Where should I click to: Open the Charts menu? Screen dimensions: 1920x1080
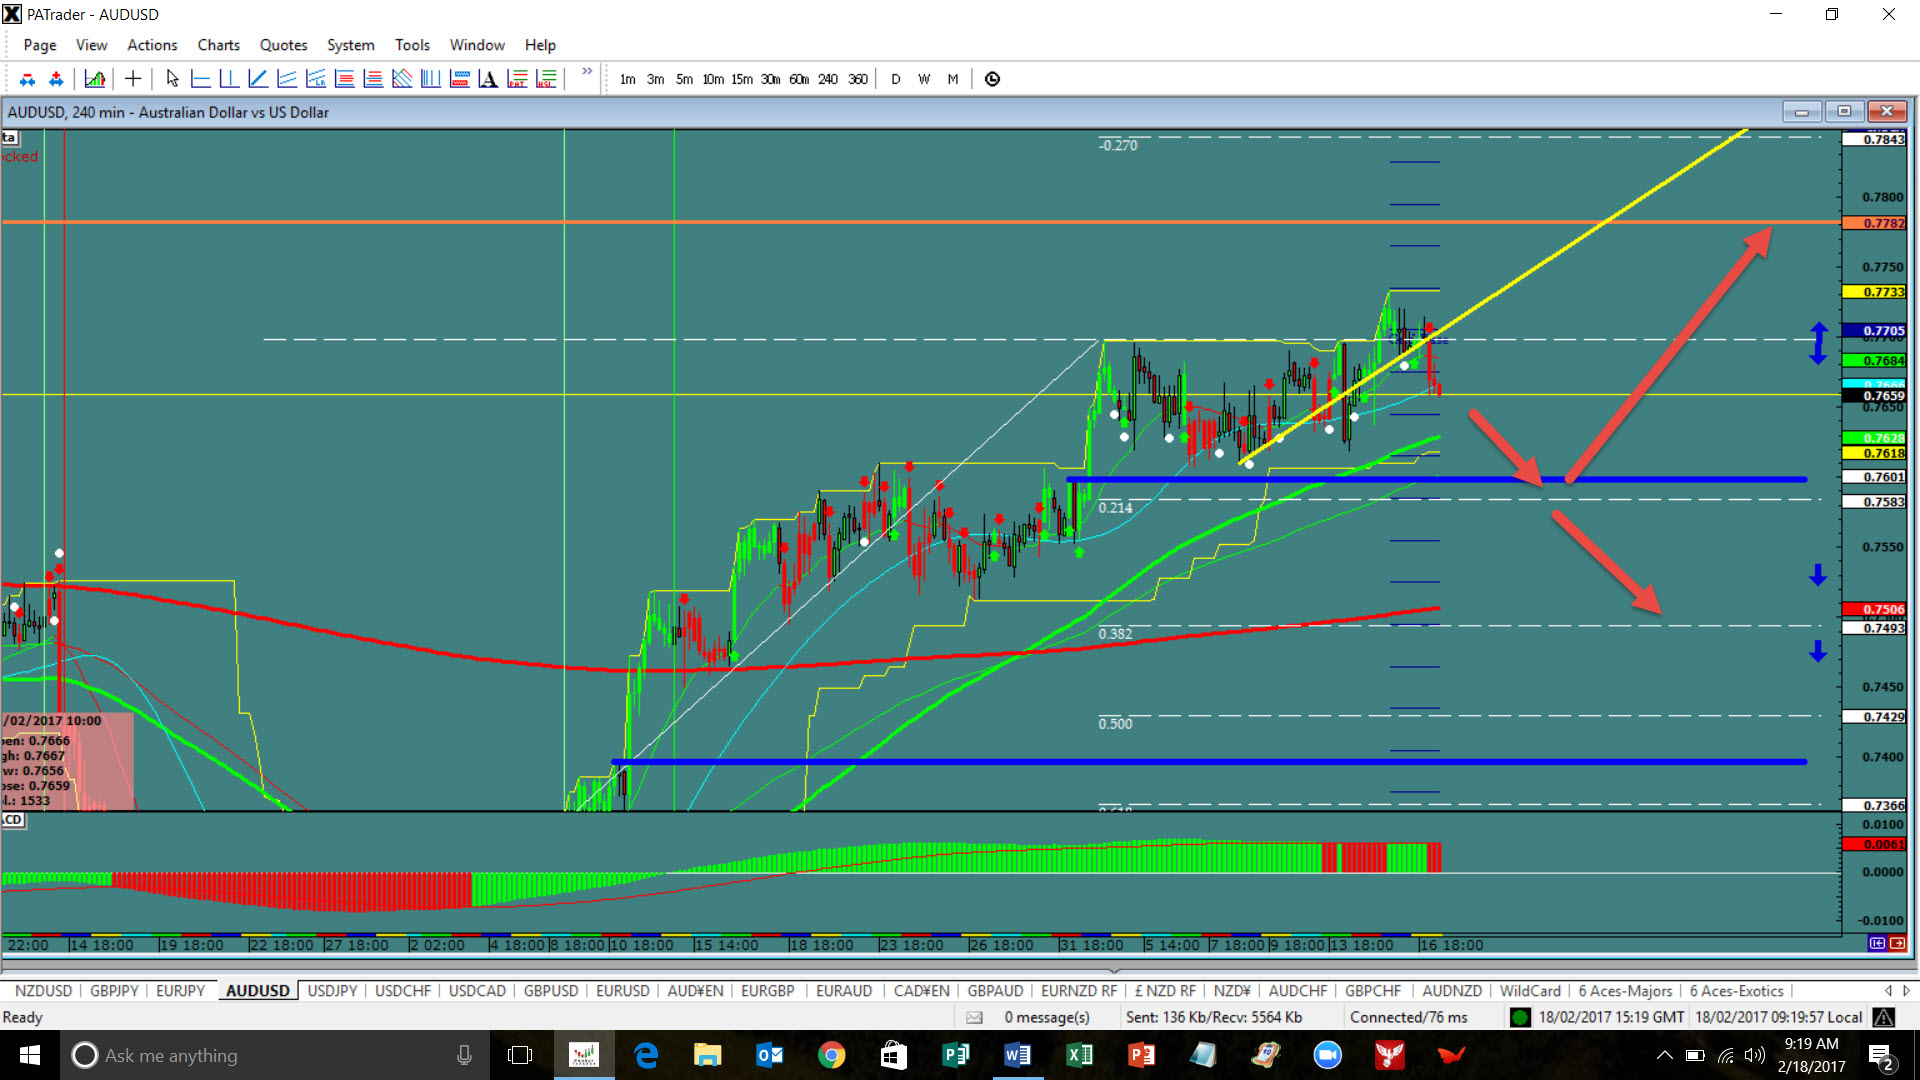(218, 45)
